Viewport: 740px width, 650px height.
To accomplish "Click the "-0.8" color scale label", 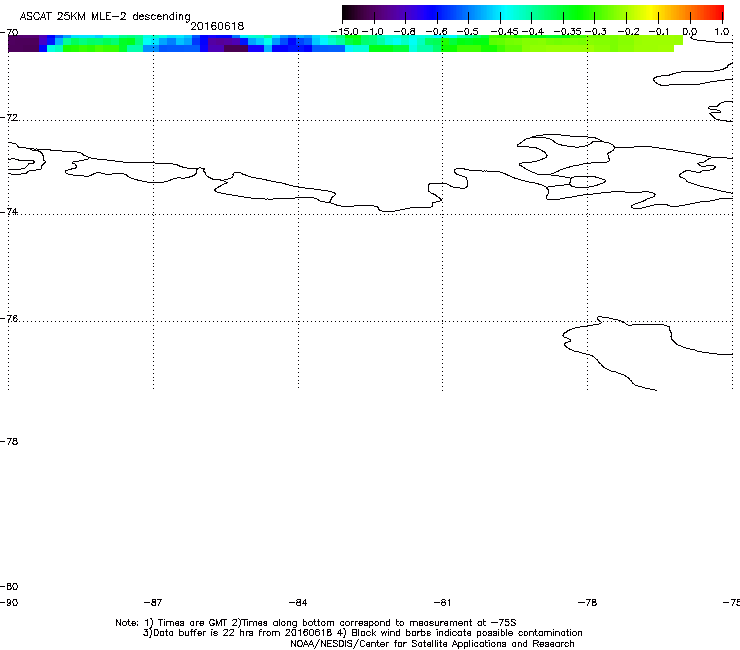I will point(404,32).
